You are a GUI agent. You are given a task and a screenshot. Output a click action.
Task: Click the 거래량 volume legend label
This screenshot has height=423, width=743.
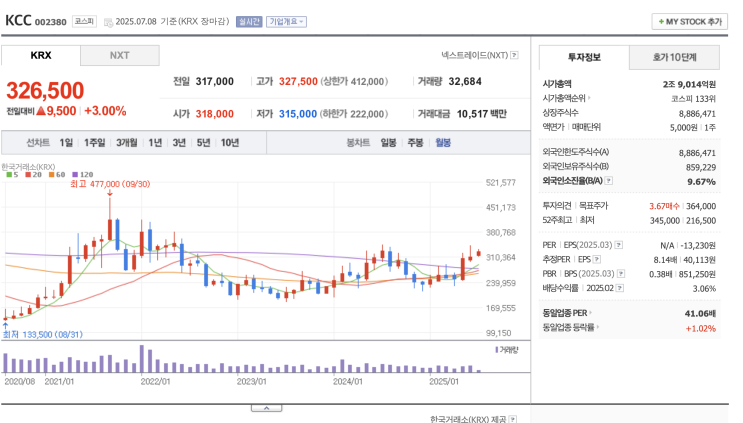point(507,350)
